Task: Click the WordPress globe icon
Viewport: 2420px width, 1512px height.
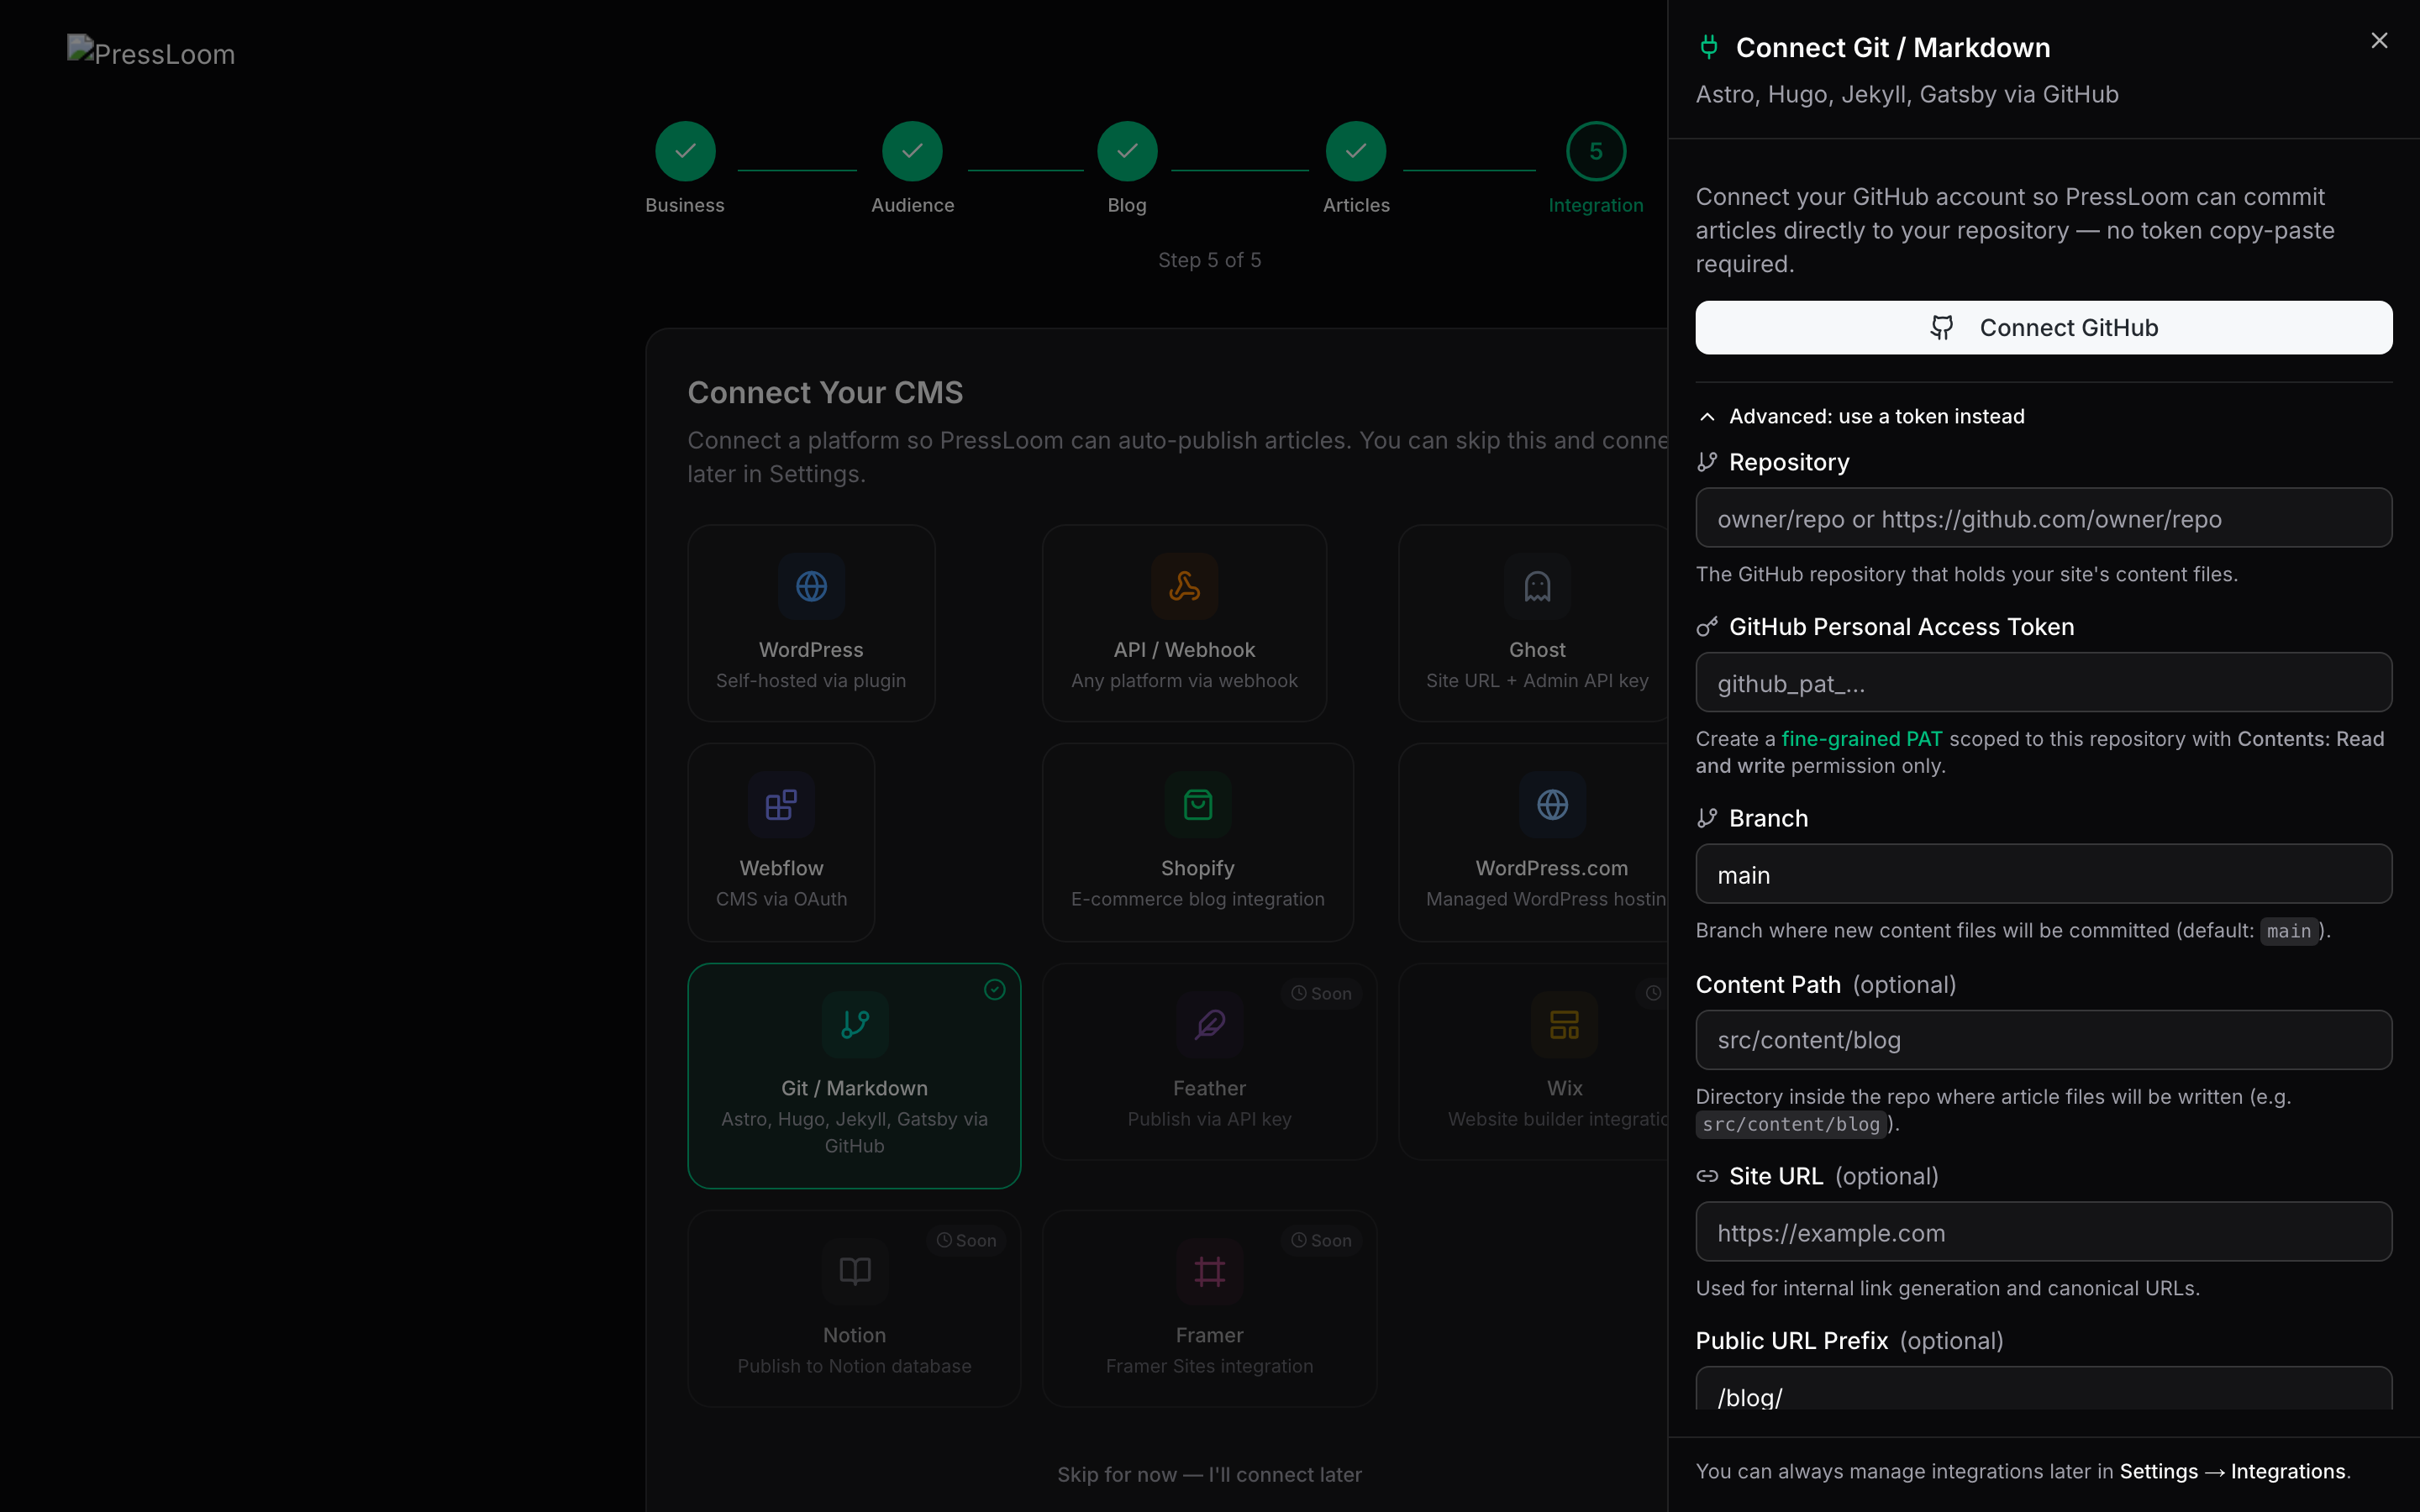Action: (x=811, y=586)
